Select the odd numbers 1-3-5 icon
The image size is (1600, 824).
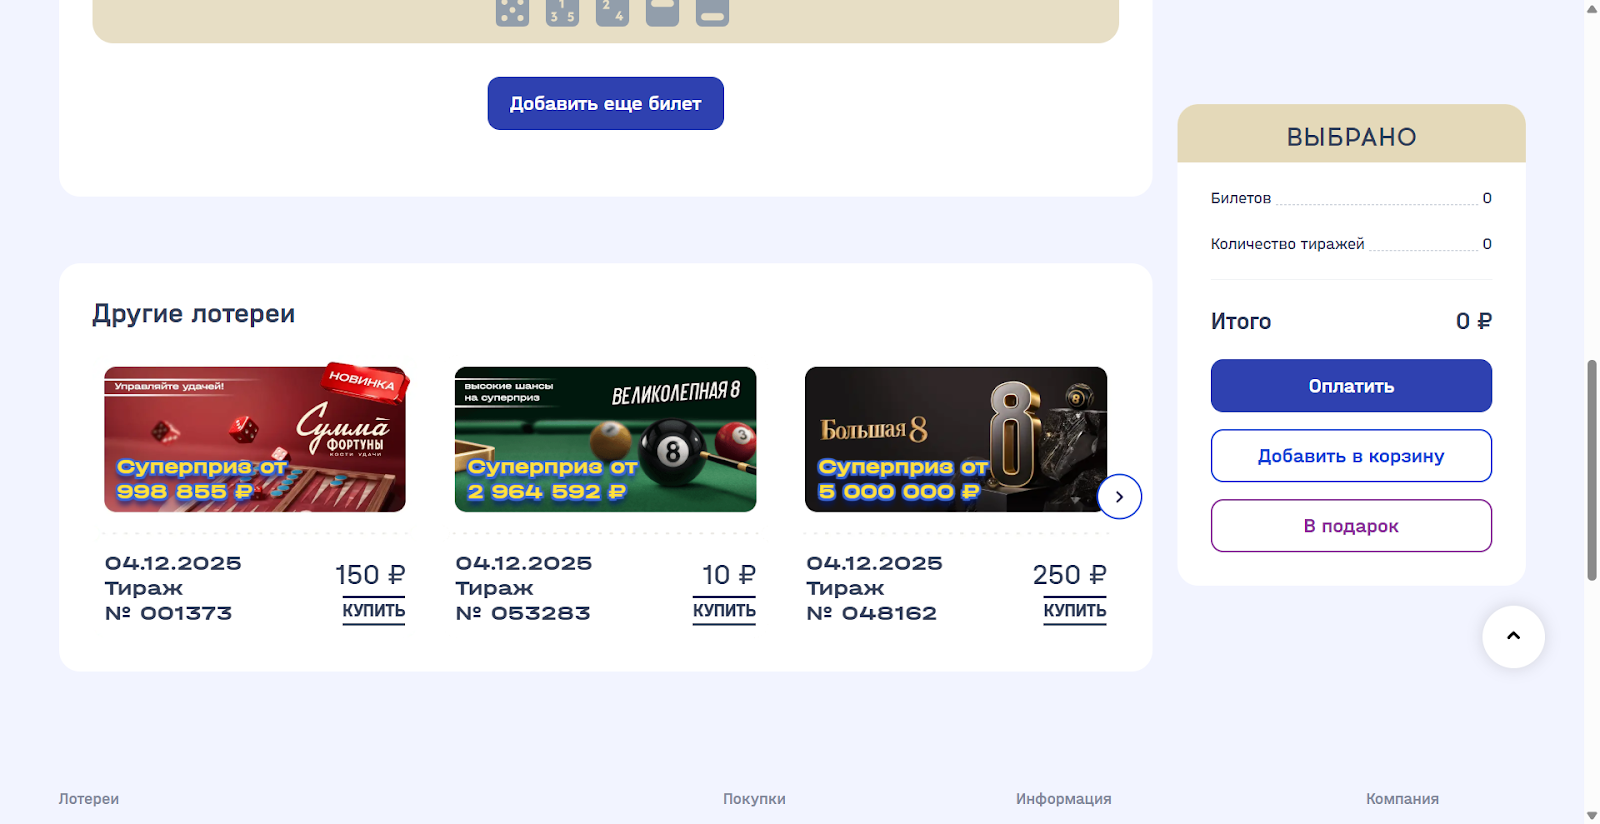562,11
